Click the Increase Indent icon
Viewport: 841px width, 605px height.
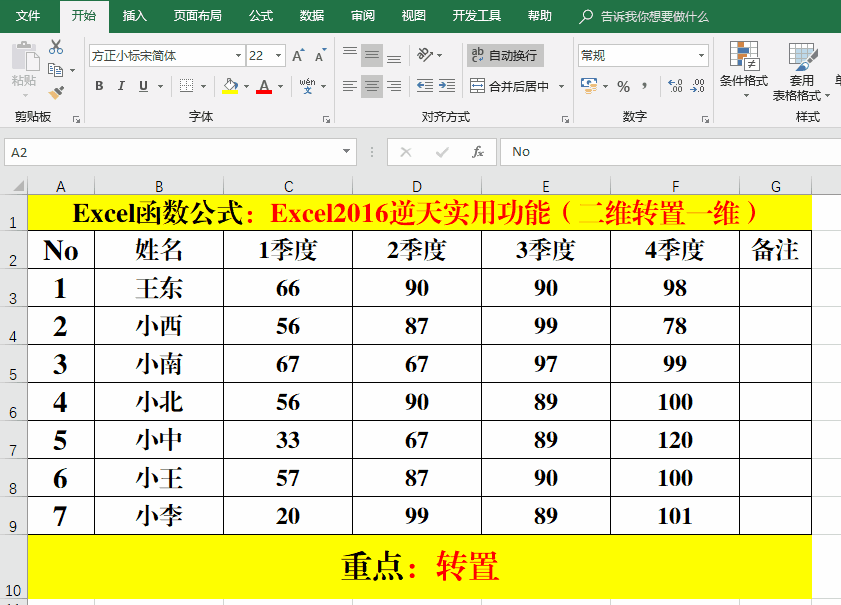click(x=450, y=86)
